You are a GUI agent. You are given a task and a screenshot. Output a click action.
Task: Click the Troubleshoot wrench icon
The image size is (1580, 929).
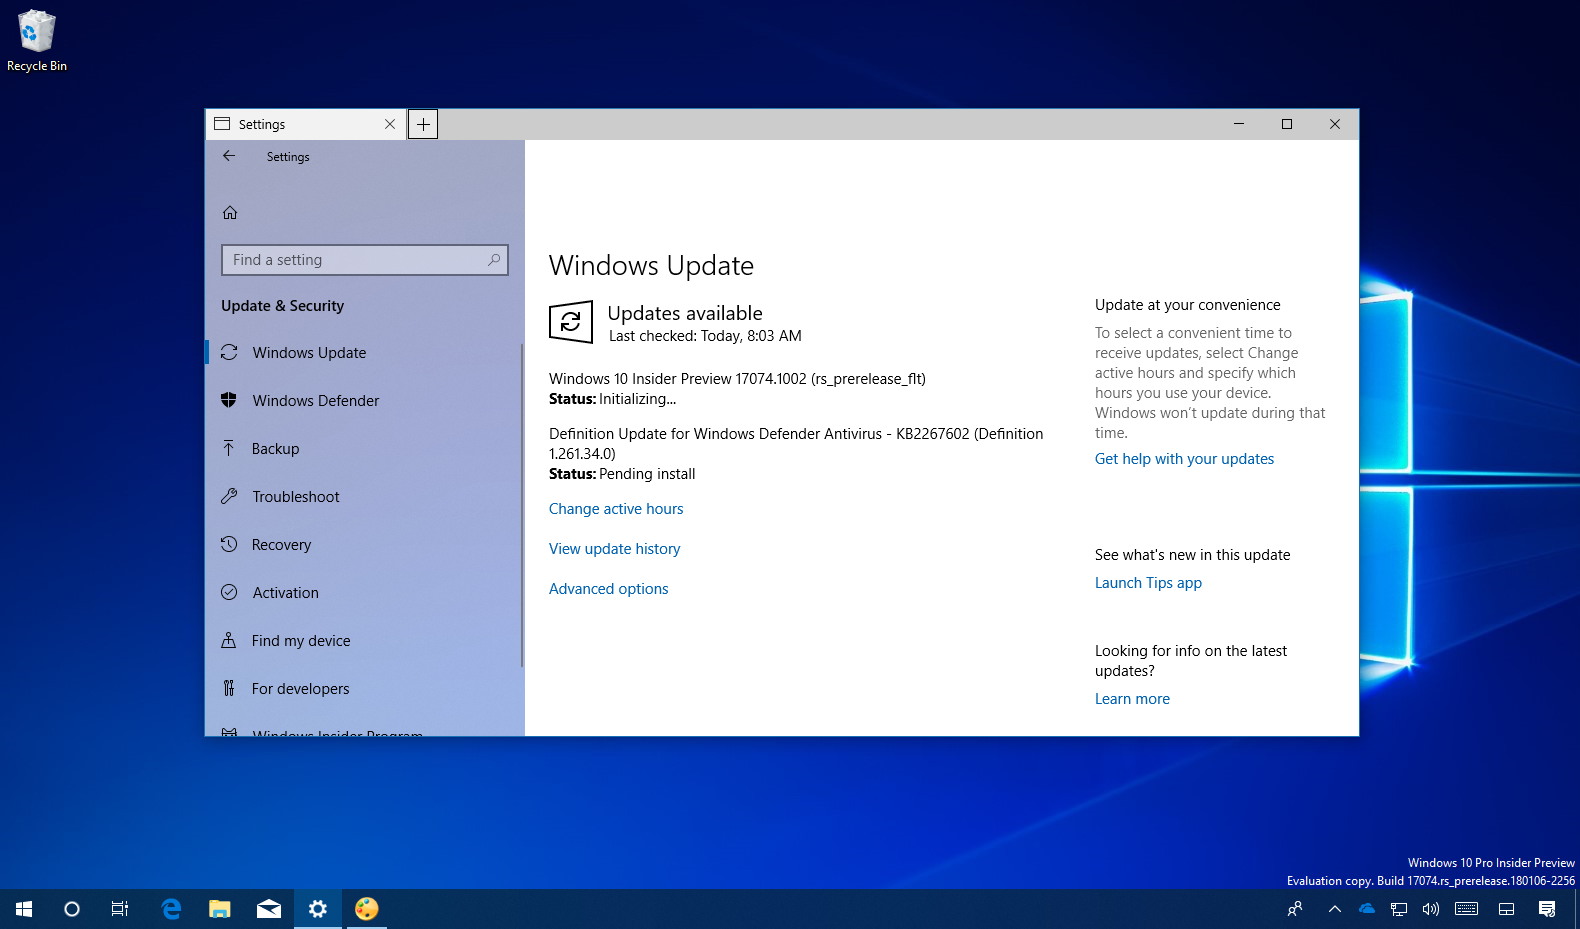[x=229, y=496]
